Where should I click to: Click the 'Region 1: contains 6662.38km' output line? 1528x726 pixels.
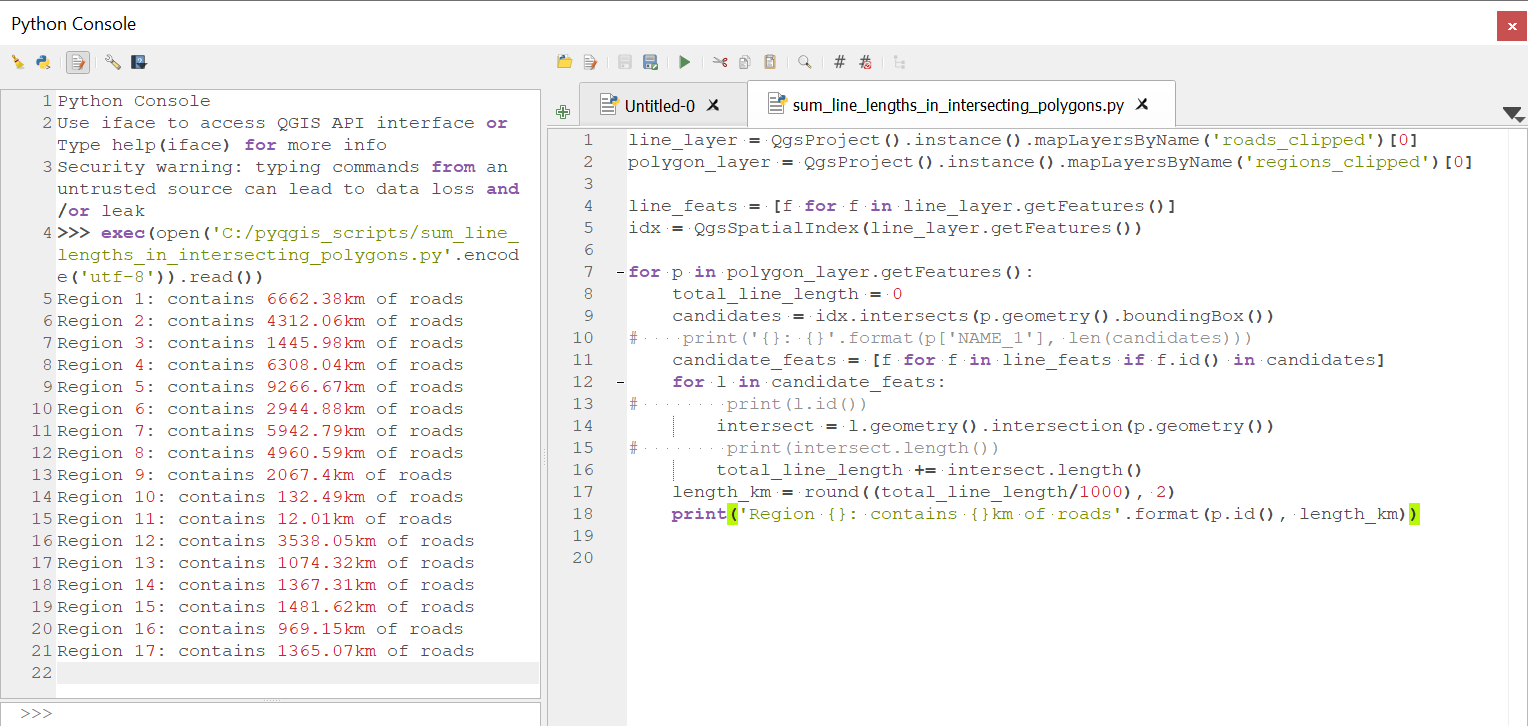[260, 299]
